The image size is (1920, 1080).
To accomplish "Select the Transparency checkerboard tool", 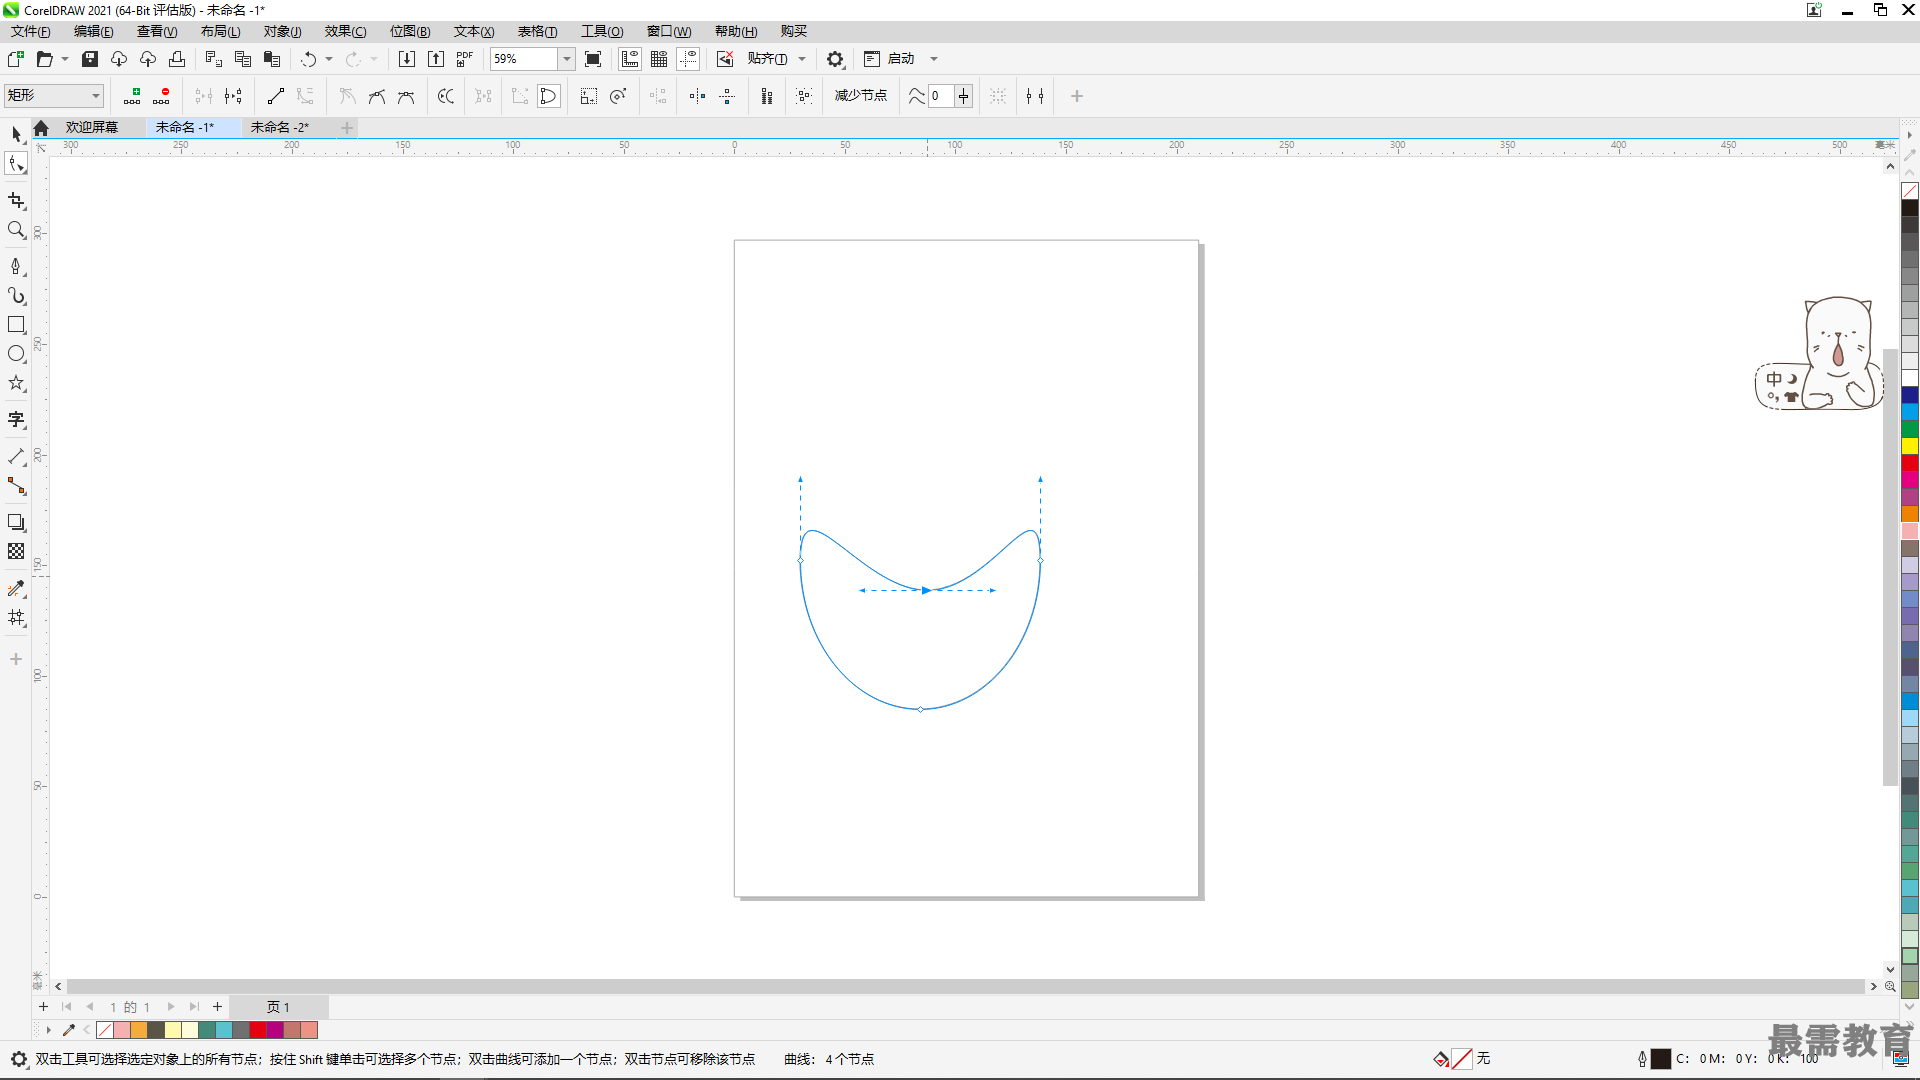I will 16,552.
